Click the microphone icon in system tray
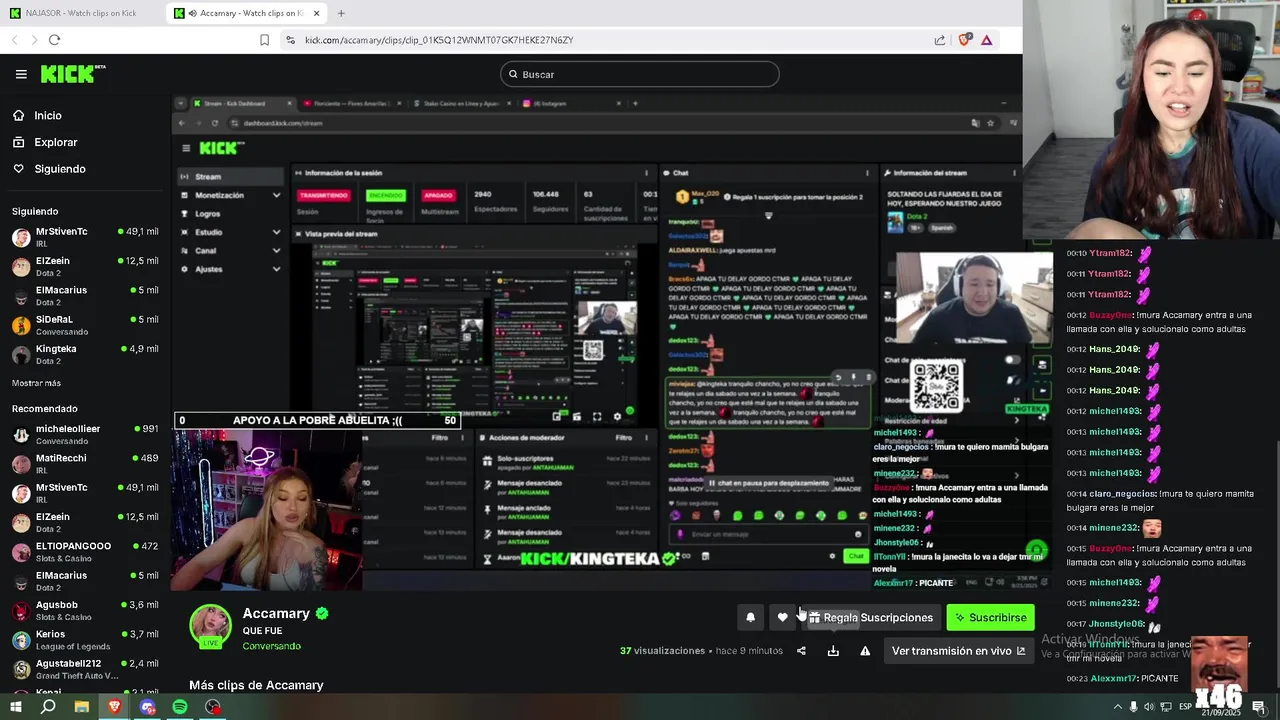 [1133, 707]
